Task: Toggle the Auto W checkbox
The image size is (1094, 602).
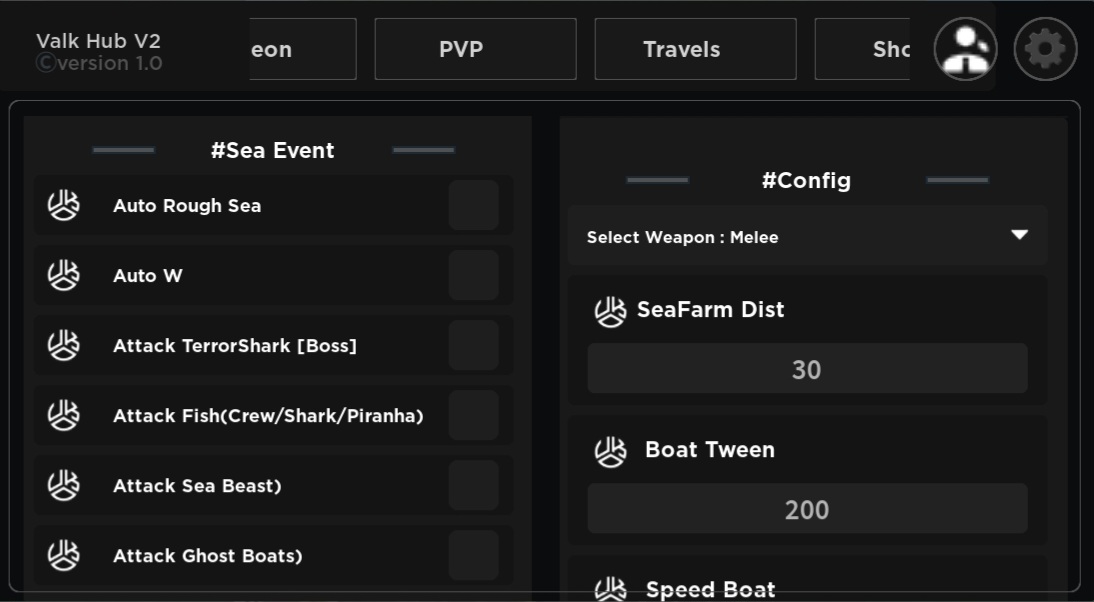Action: [x=473, y=276]
